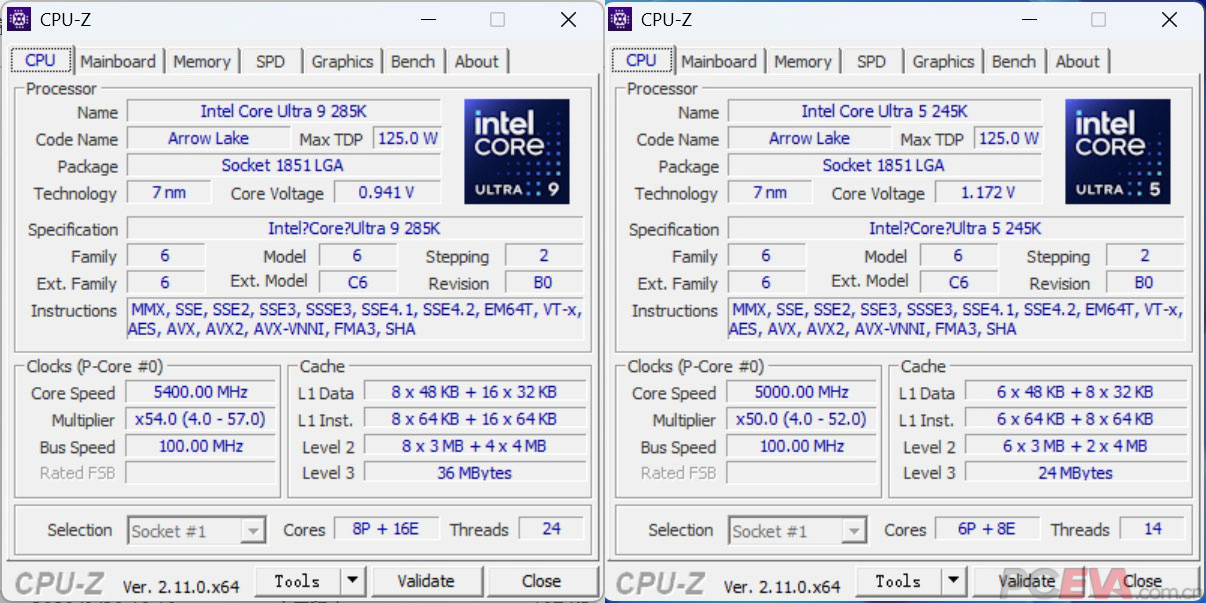Click the L1 Data value 6 x 48 KB + 8 x 32 KB
1206x603 pixels.
[x=1076, y=392]
